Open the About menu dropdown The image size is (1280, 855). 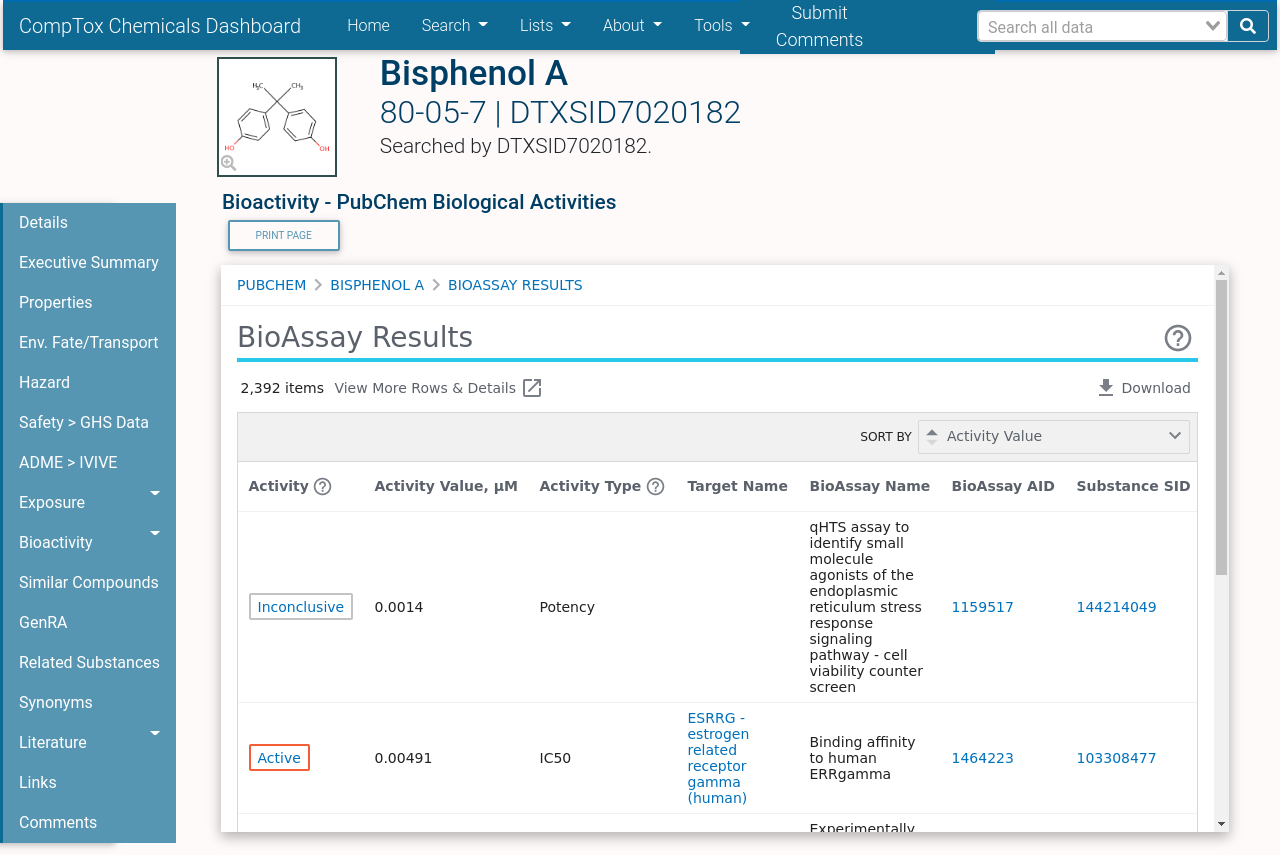pyautogui.click(x=632, y=25)
